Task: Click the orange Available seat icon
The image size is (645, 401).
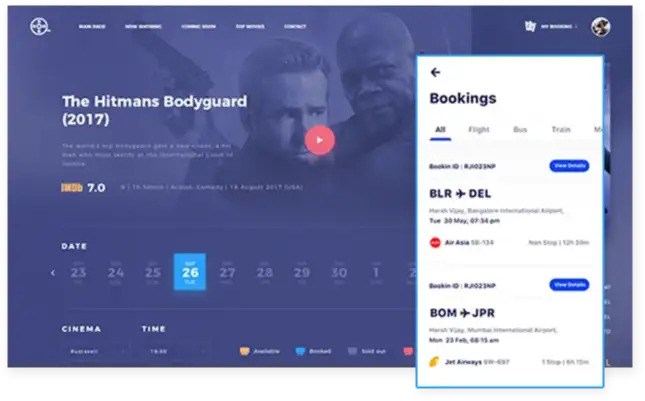Action: point(244,351)
